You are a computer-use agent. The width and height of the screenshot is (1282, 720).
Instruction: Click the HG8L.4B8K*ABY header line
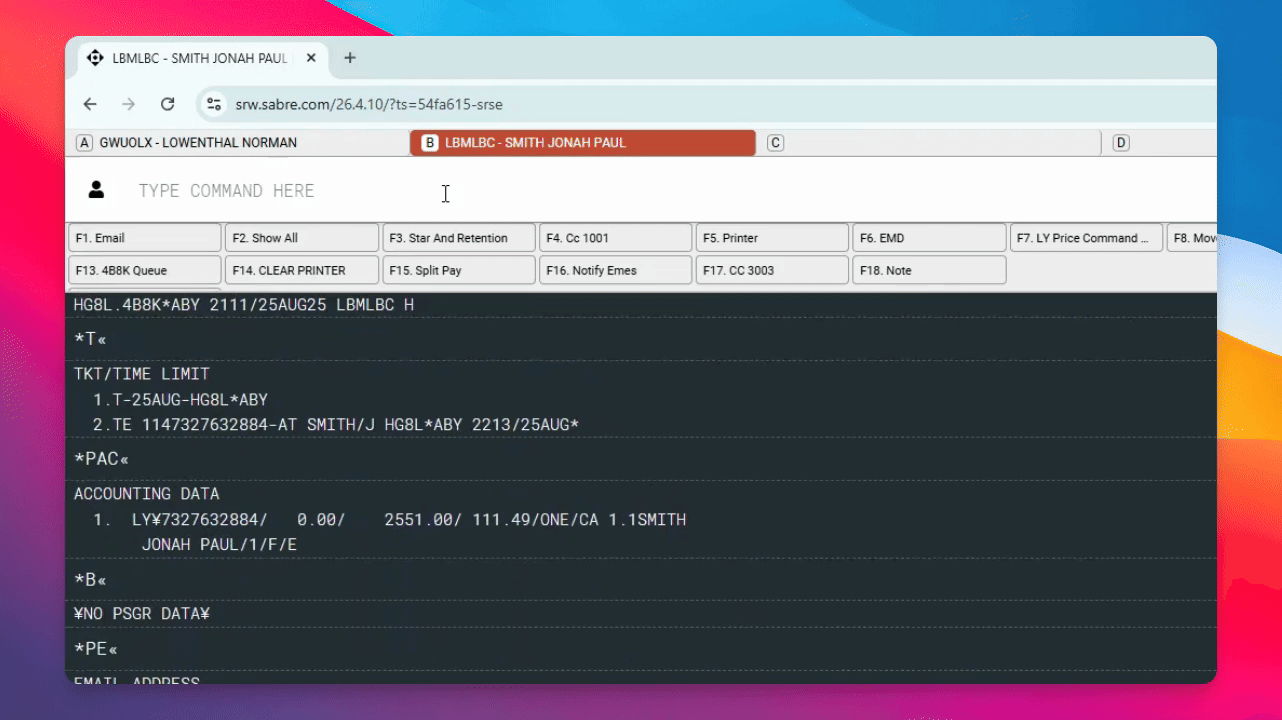244,304
